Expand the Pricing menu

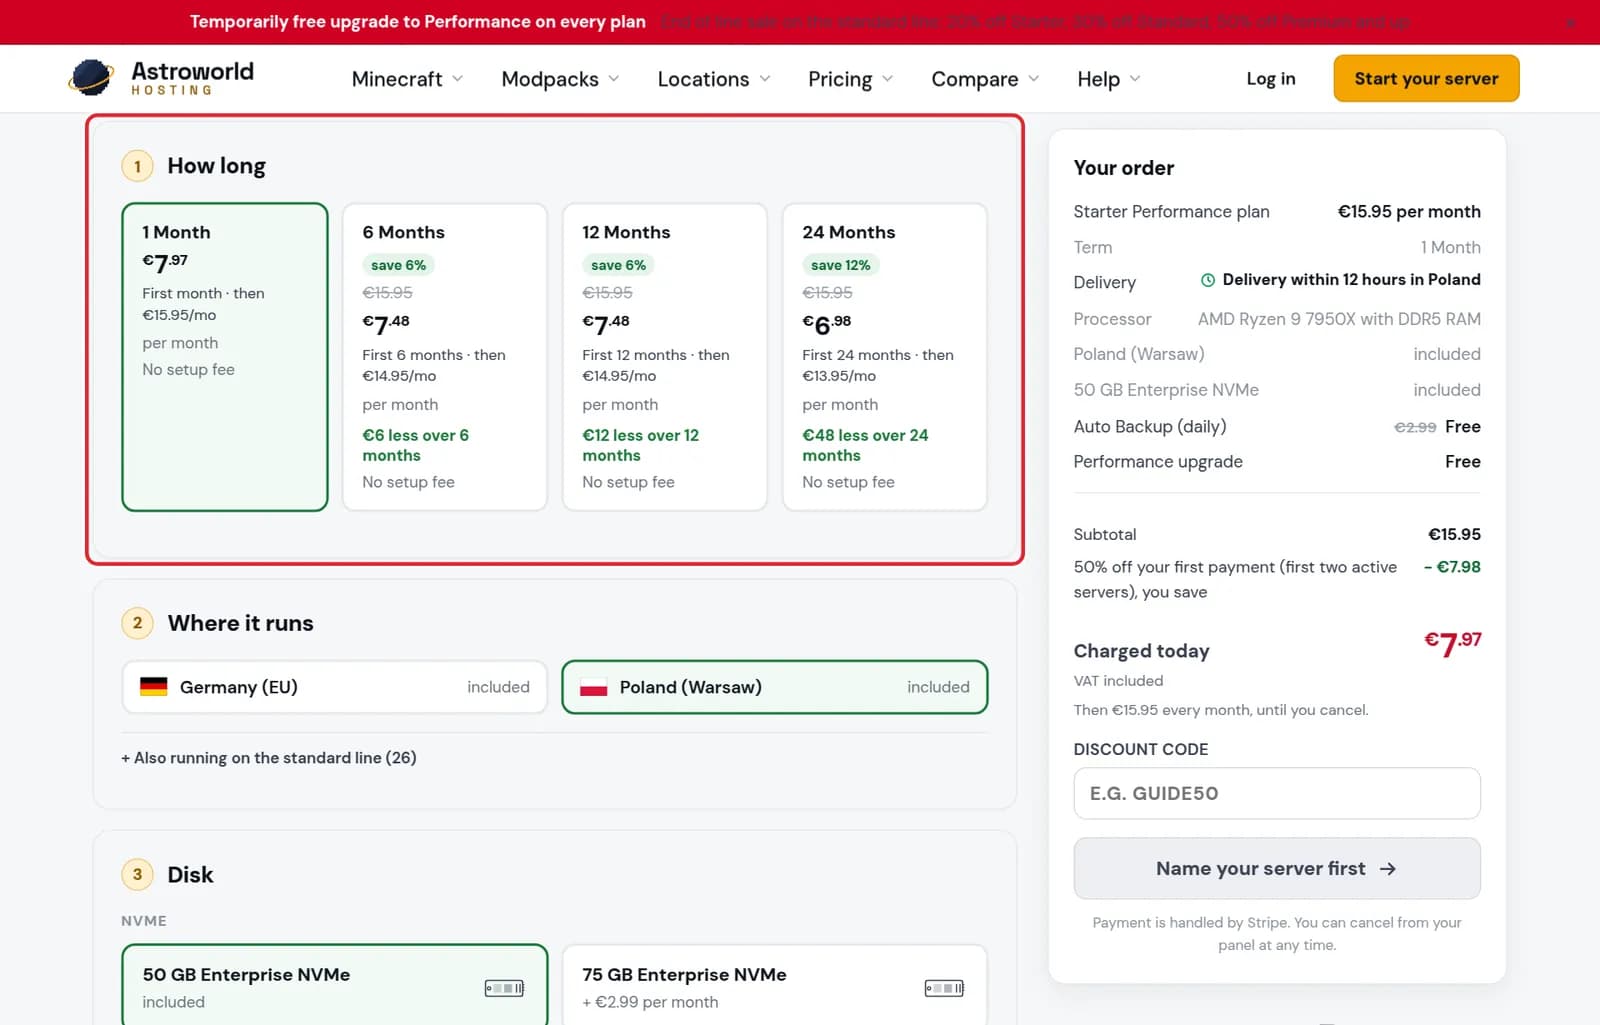pos(850,79)
